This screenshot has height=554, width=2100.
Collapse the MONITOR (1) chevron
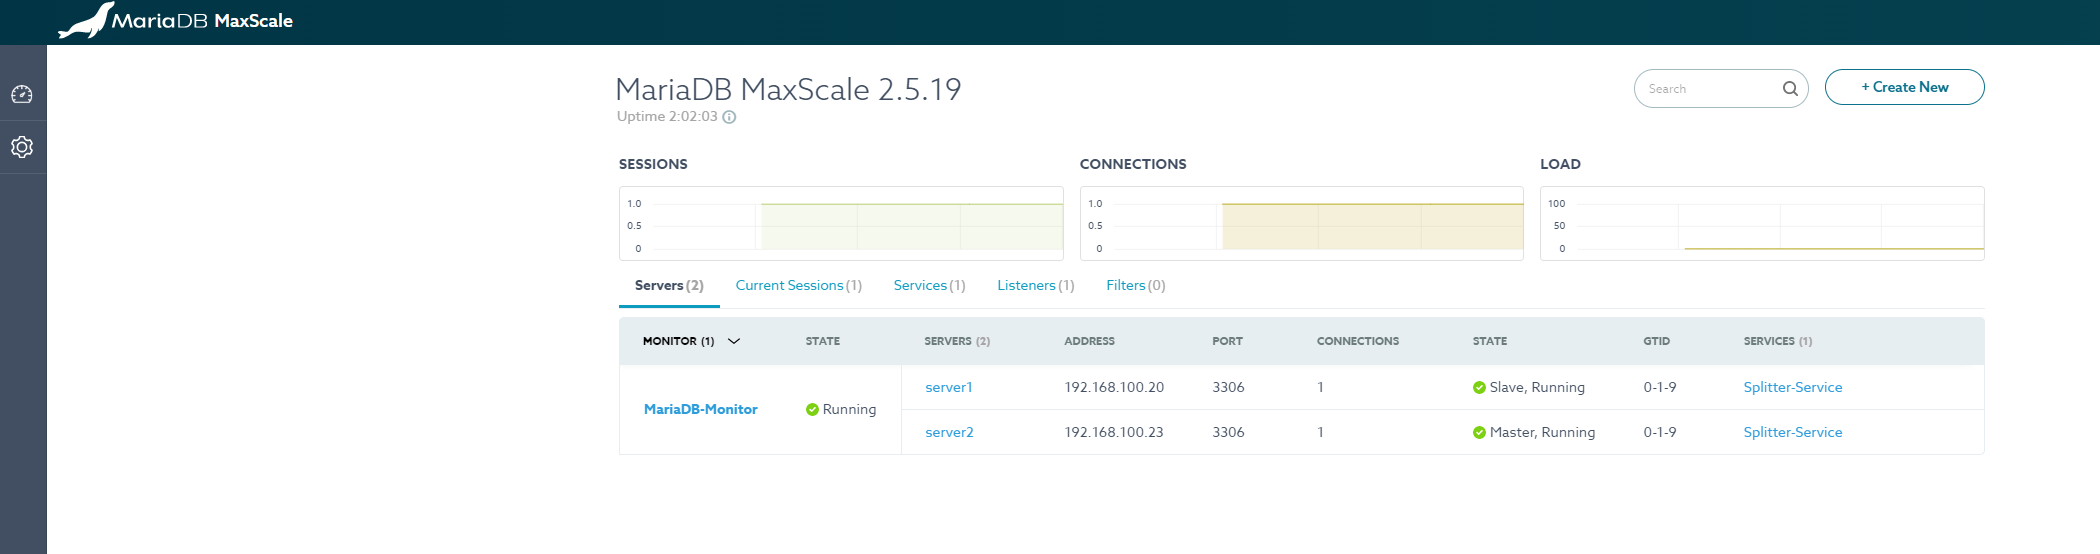[x=734, y=341]
